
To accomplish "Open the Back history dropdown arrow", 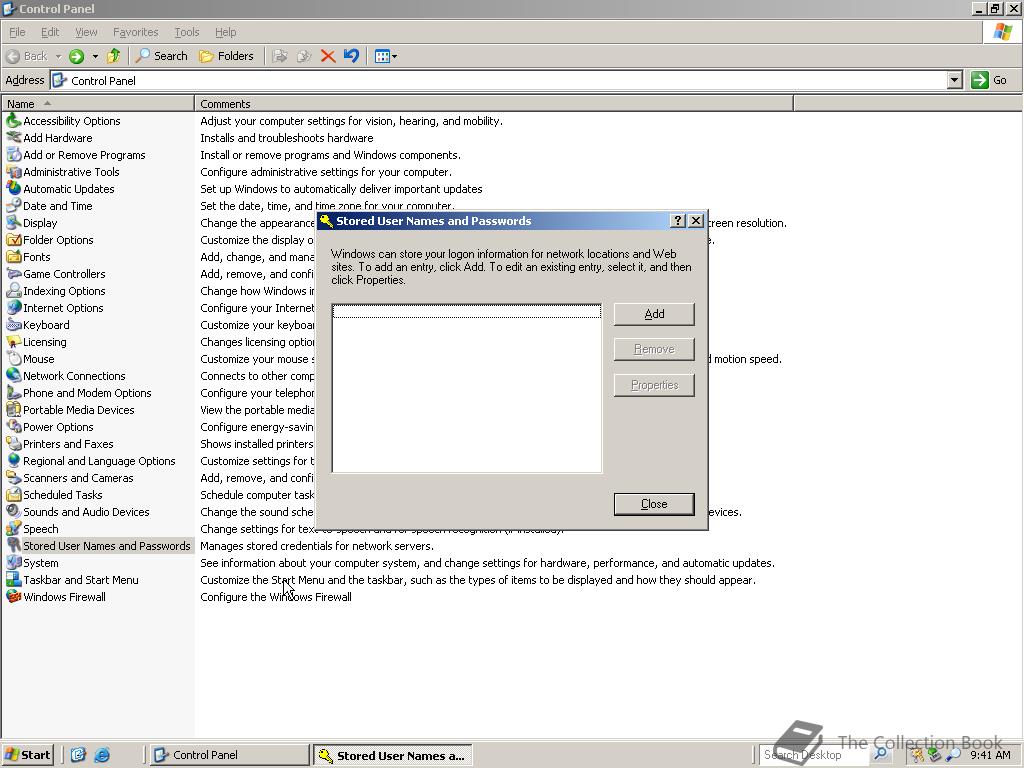I will tap(58, 56).
